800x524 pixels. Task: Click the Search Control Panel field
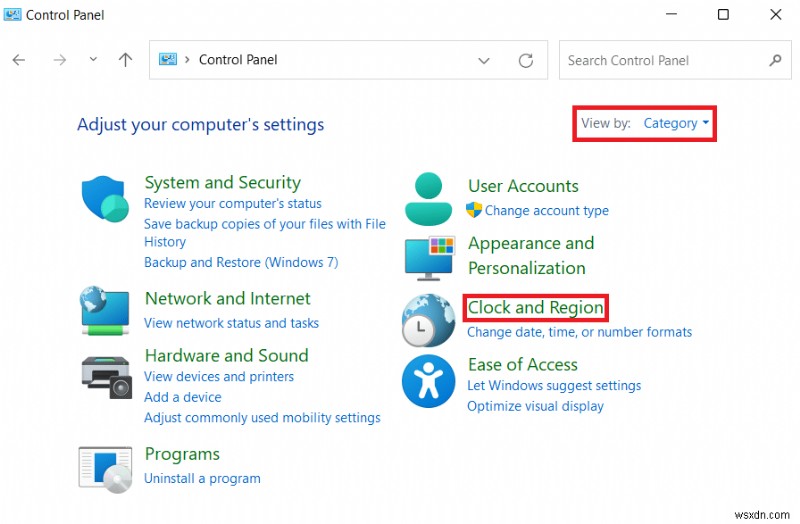(x=660, y=60)
